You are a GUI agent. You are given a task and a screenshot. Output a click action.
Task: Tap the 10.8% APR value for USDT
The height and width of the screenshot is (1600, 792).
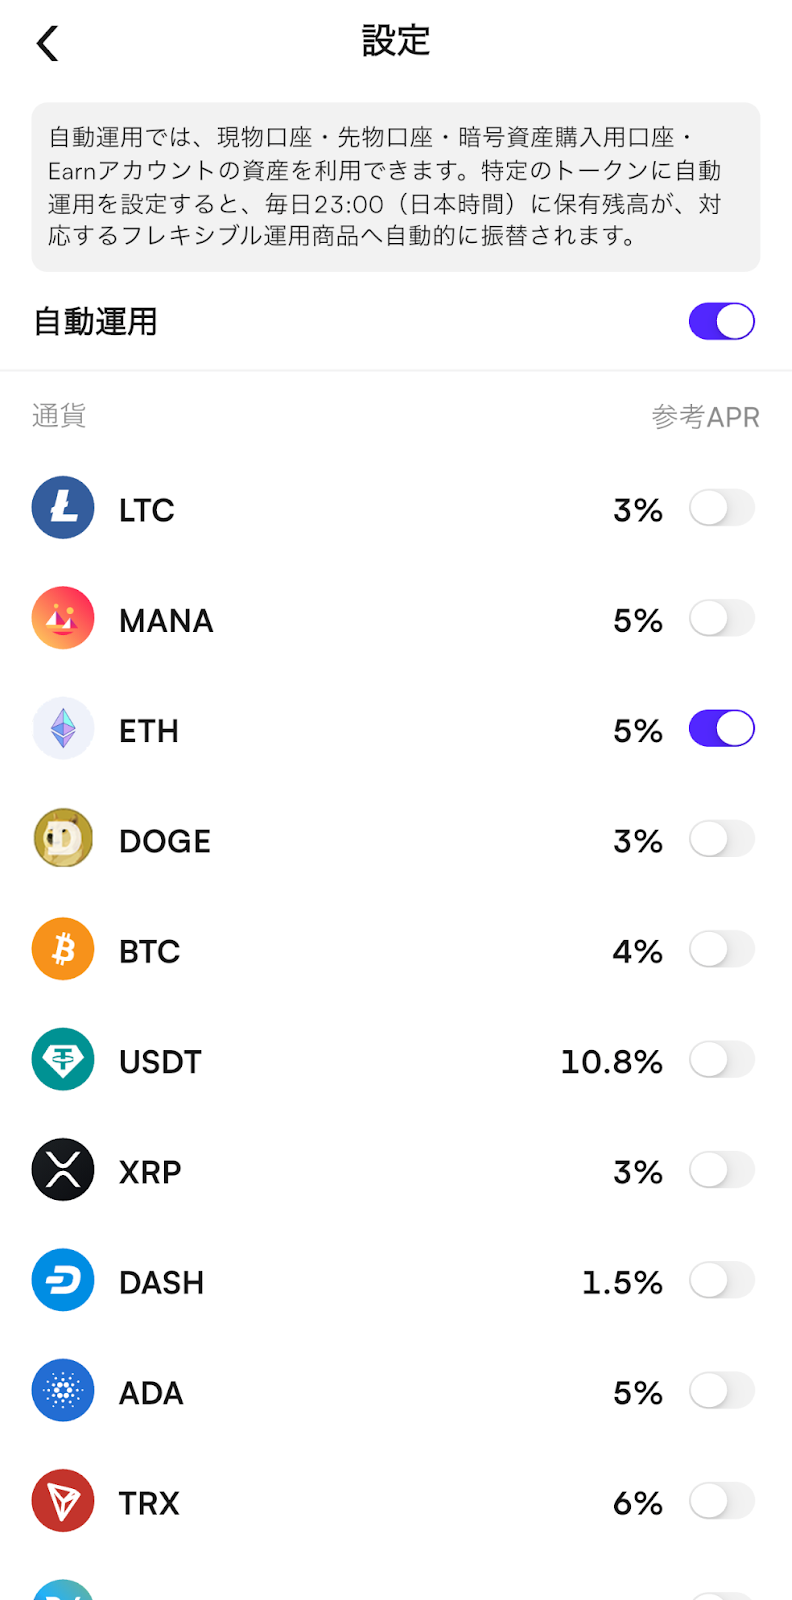point(611,1062)
